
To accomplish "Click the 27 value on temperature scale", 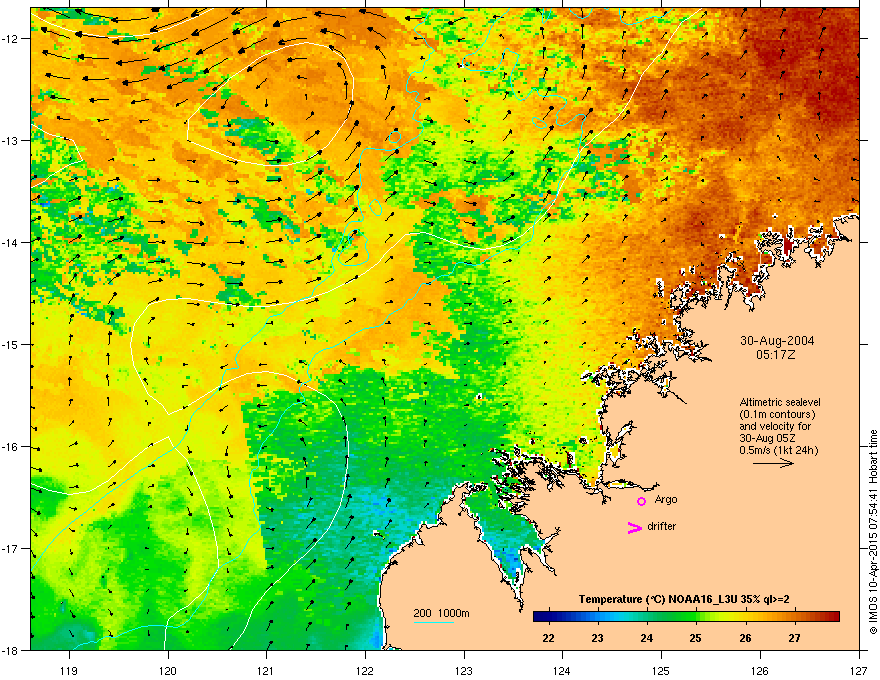I will [794, 638].
